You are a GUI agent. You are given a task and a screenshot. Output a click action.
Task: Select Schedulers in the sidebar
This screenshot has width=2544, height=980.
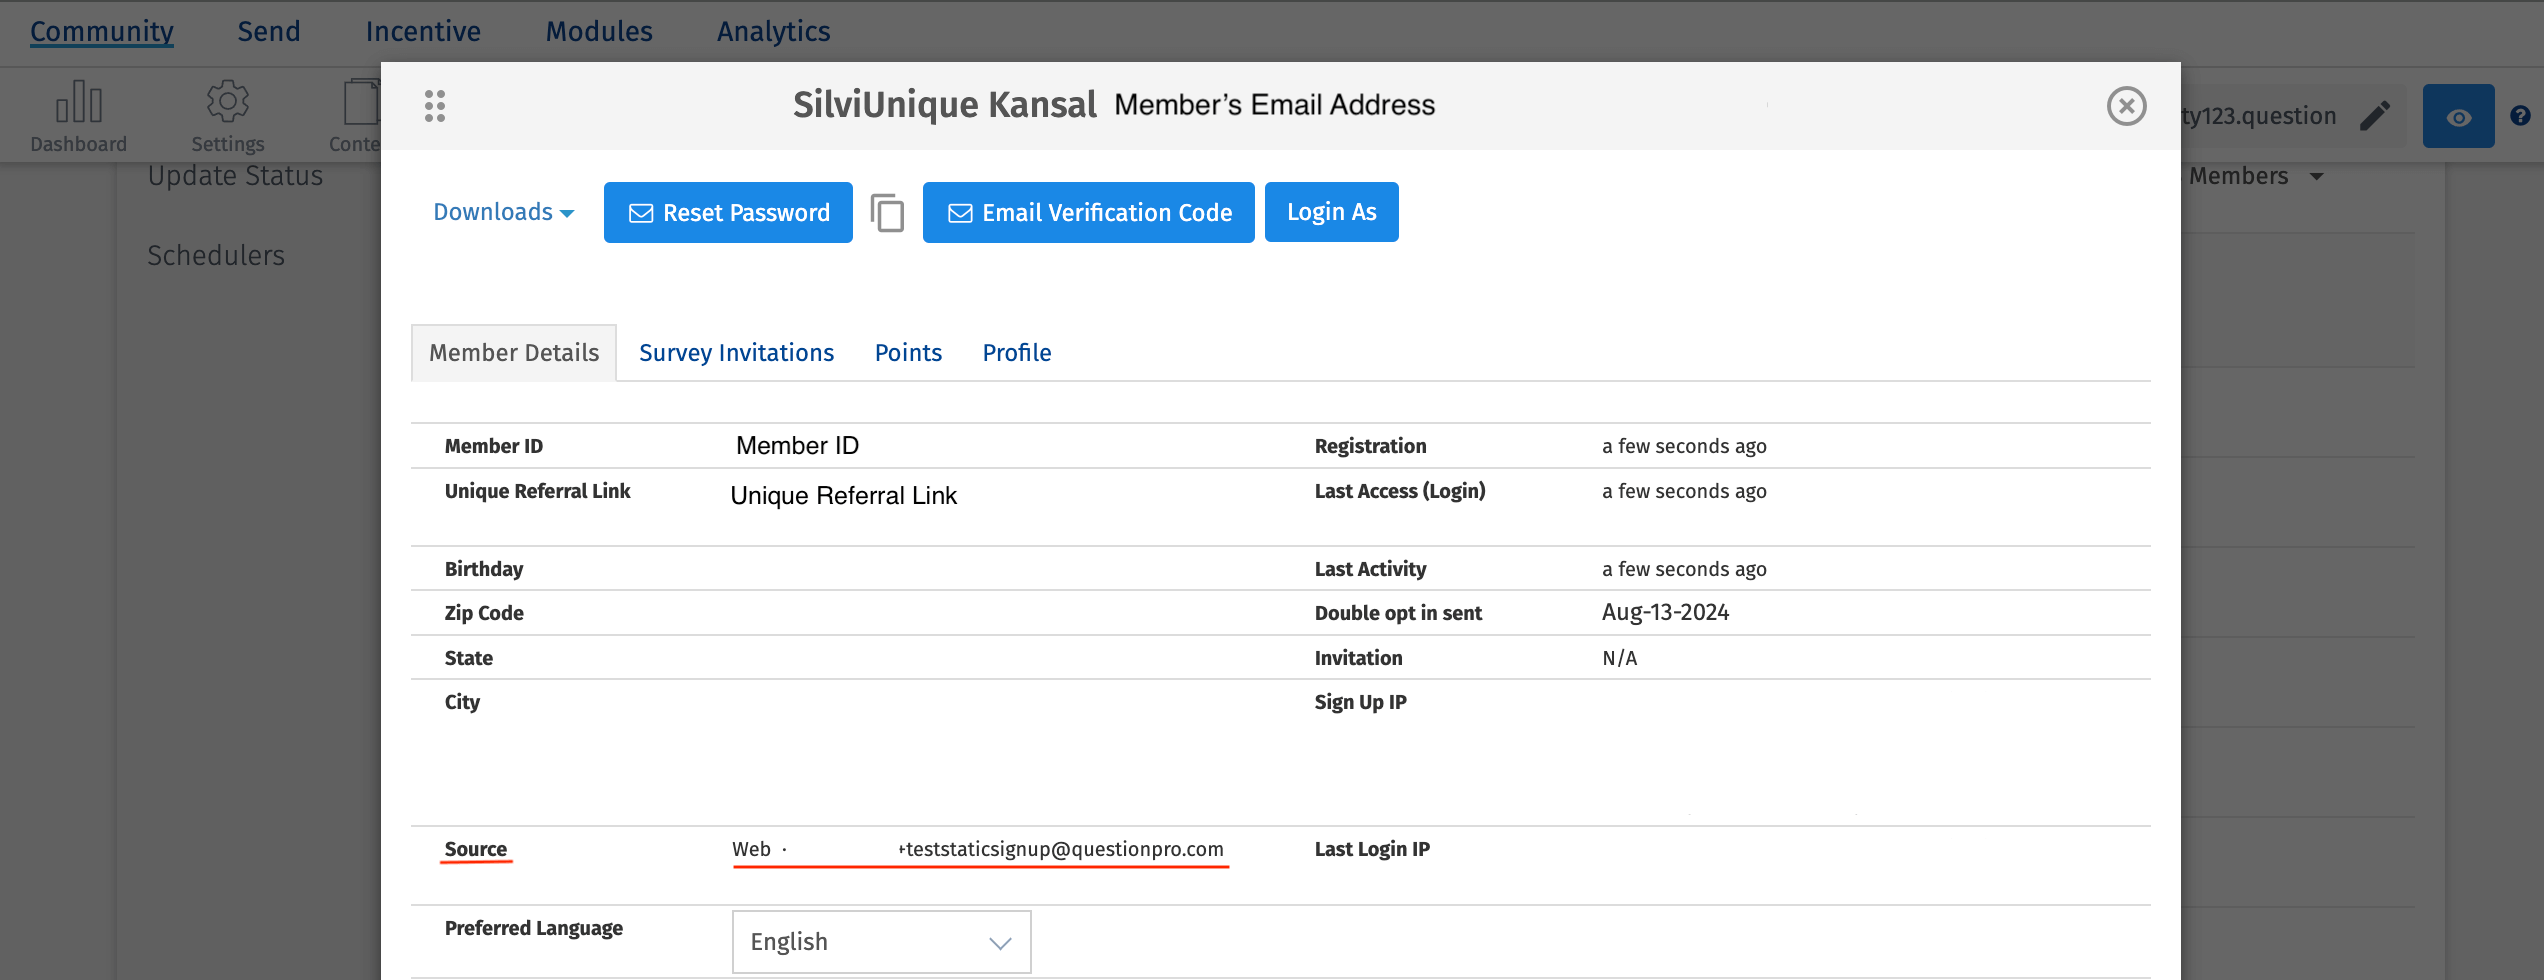point(216,256)
